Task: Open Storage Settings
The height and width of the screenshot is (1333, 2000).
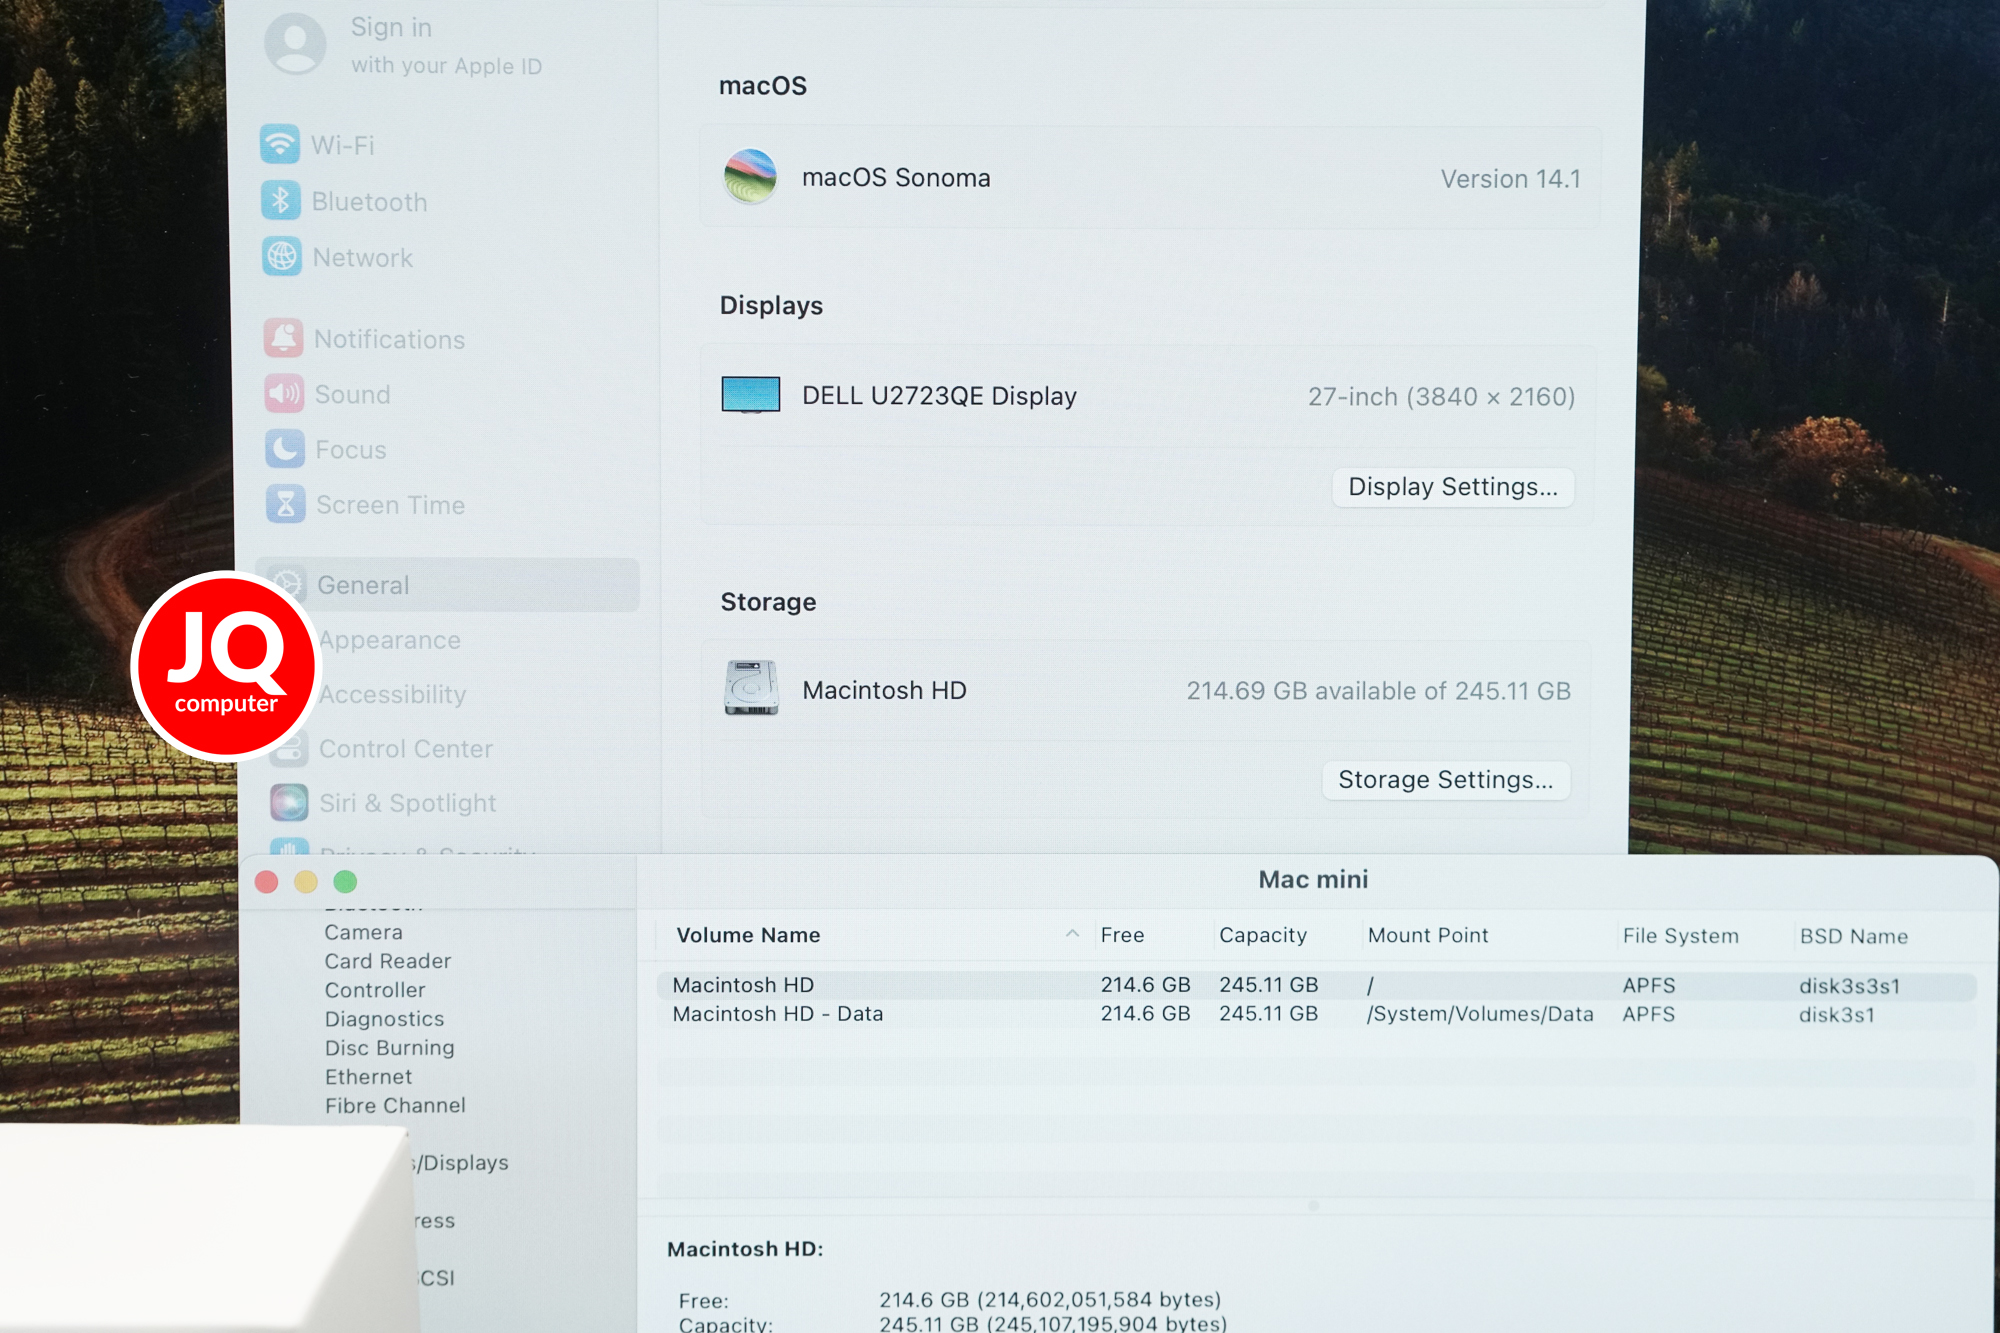Action: 1446,780
